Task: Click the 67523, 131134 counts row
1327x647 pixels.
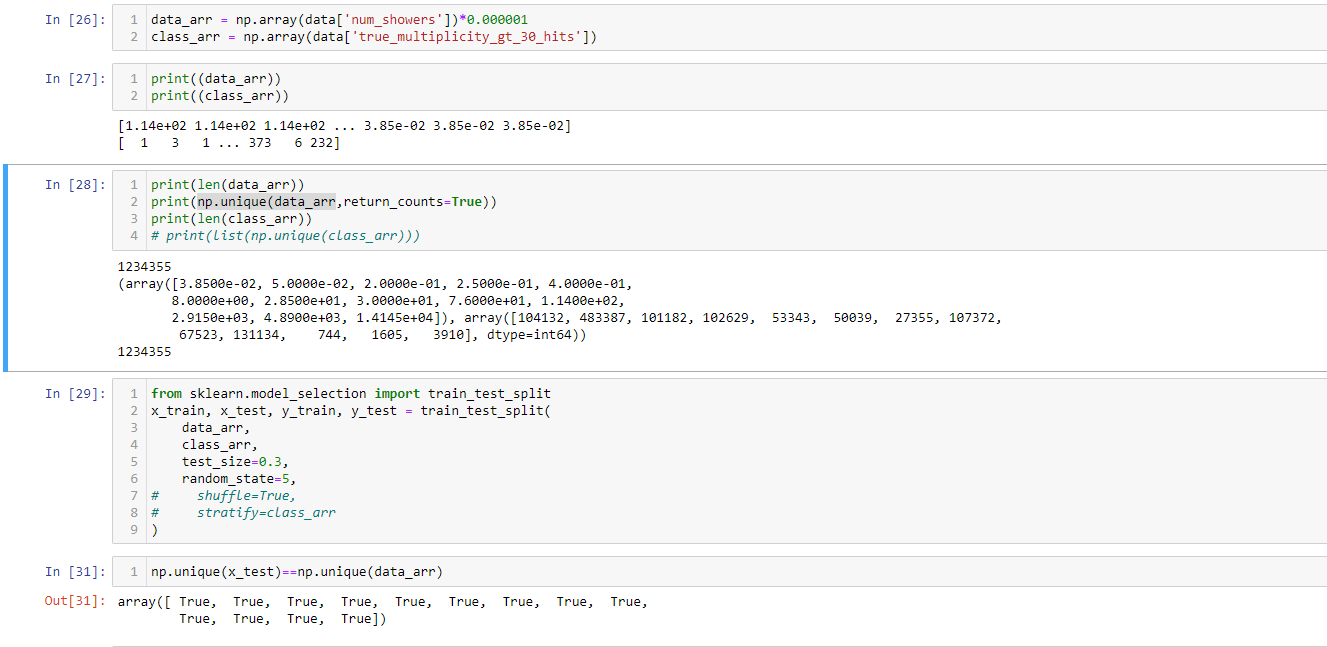Action: click(x=382, y=335)
